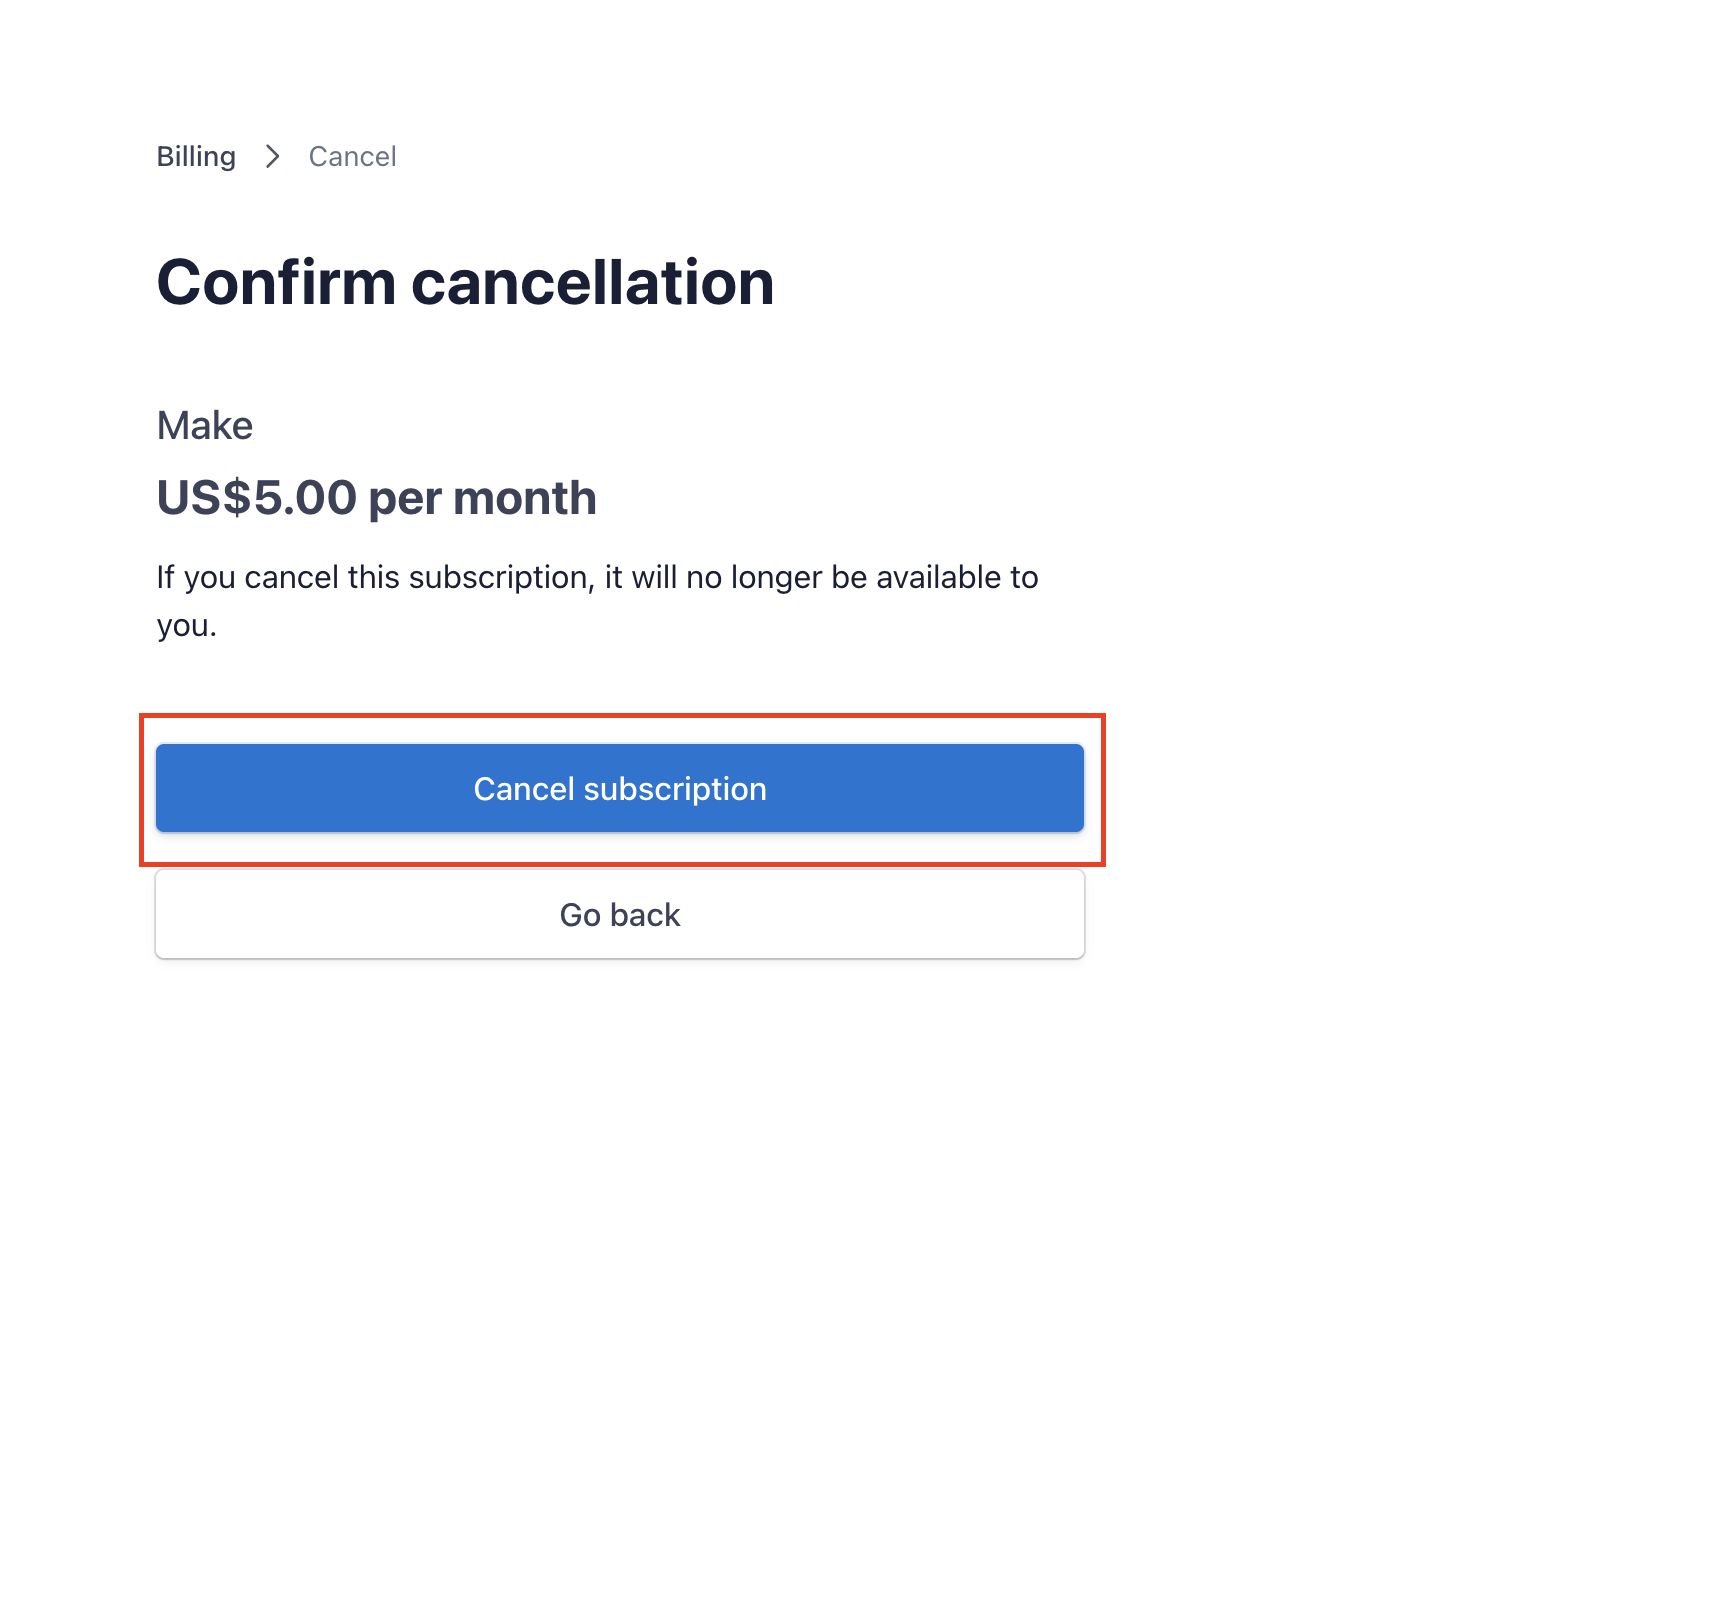This screenshot has height=1624, width=1716.
Task: Click the sentence starting with If you cancel
Action: pos(597,578)
